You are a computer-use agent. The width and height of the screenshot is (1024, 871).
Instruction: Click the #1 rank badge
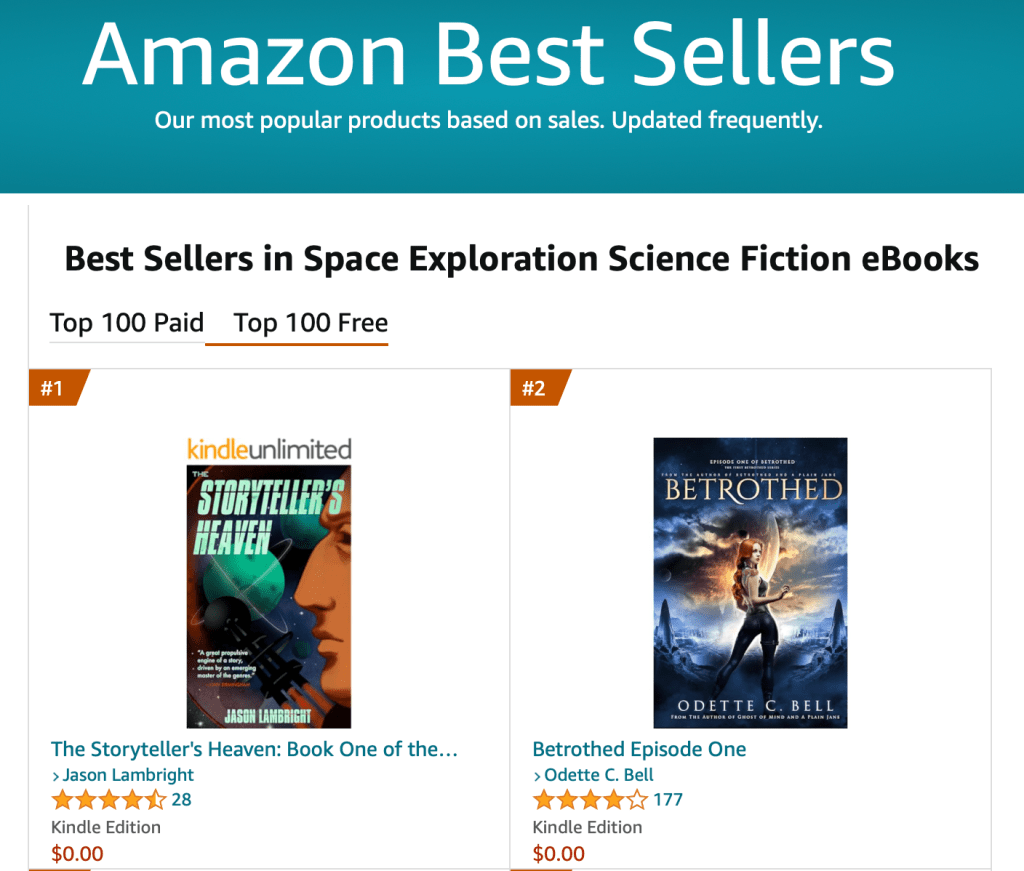(55, 388)
